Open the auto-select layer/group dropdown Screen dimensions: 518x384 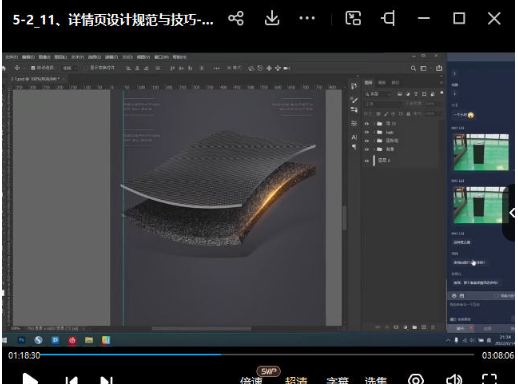[70, 68]
